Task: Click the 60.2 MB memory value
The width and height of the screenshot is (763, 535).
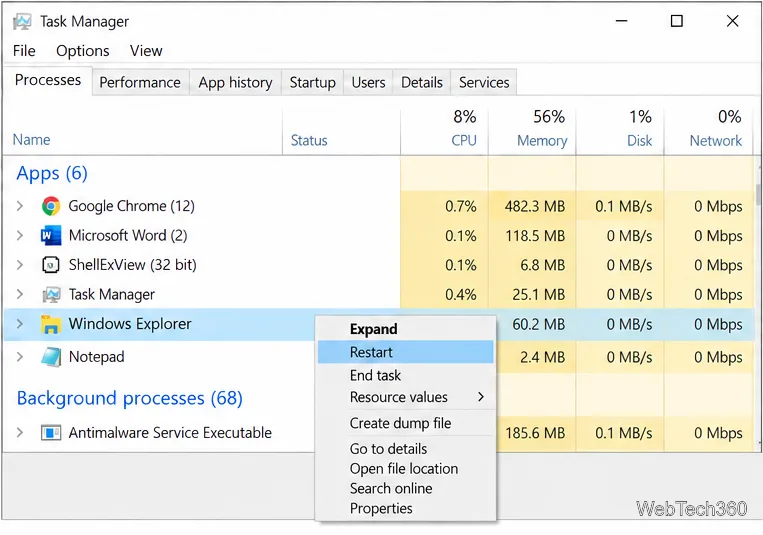Action: click(538, 324)
